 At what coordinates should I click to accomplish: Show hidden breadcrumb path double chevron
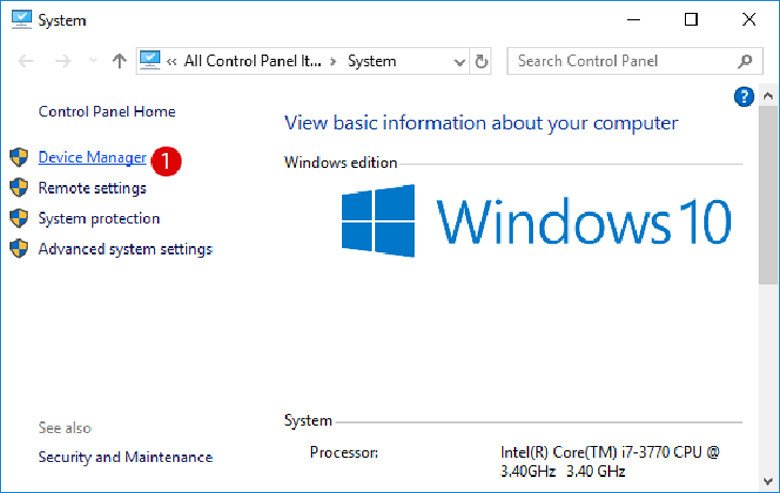click(172, 62)
